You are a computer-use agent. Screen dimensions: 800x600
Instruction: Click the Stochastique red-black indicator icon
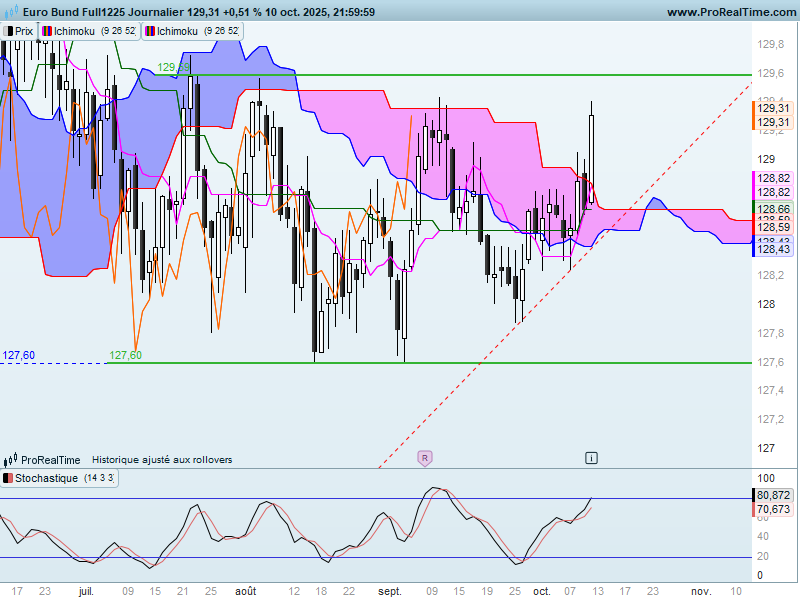(x=8, y=478)
